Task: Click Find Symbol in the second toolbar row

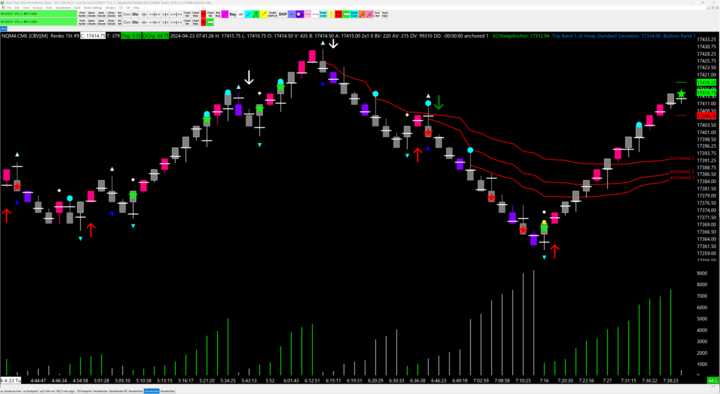Action: [x=82, y=22]
